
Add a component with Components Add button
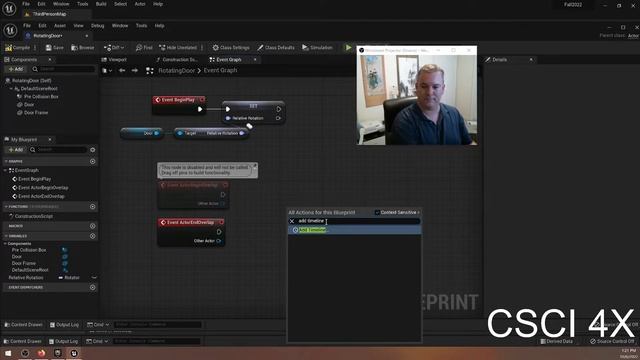(16, 69)
